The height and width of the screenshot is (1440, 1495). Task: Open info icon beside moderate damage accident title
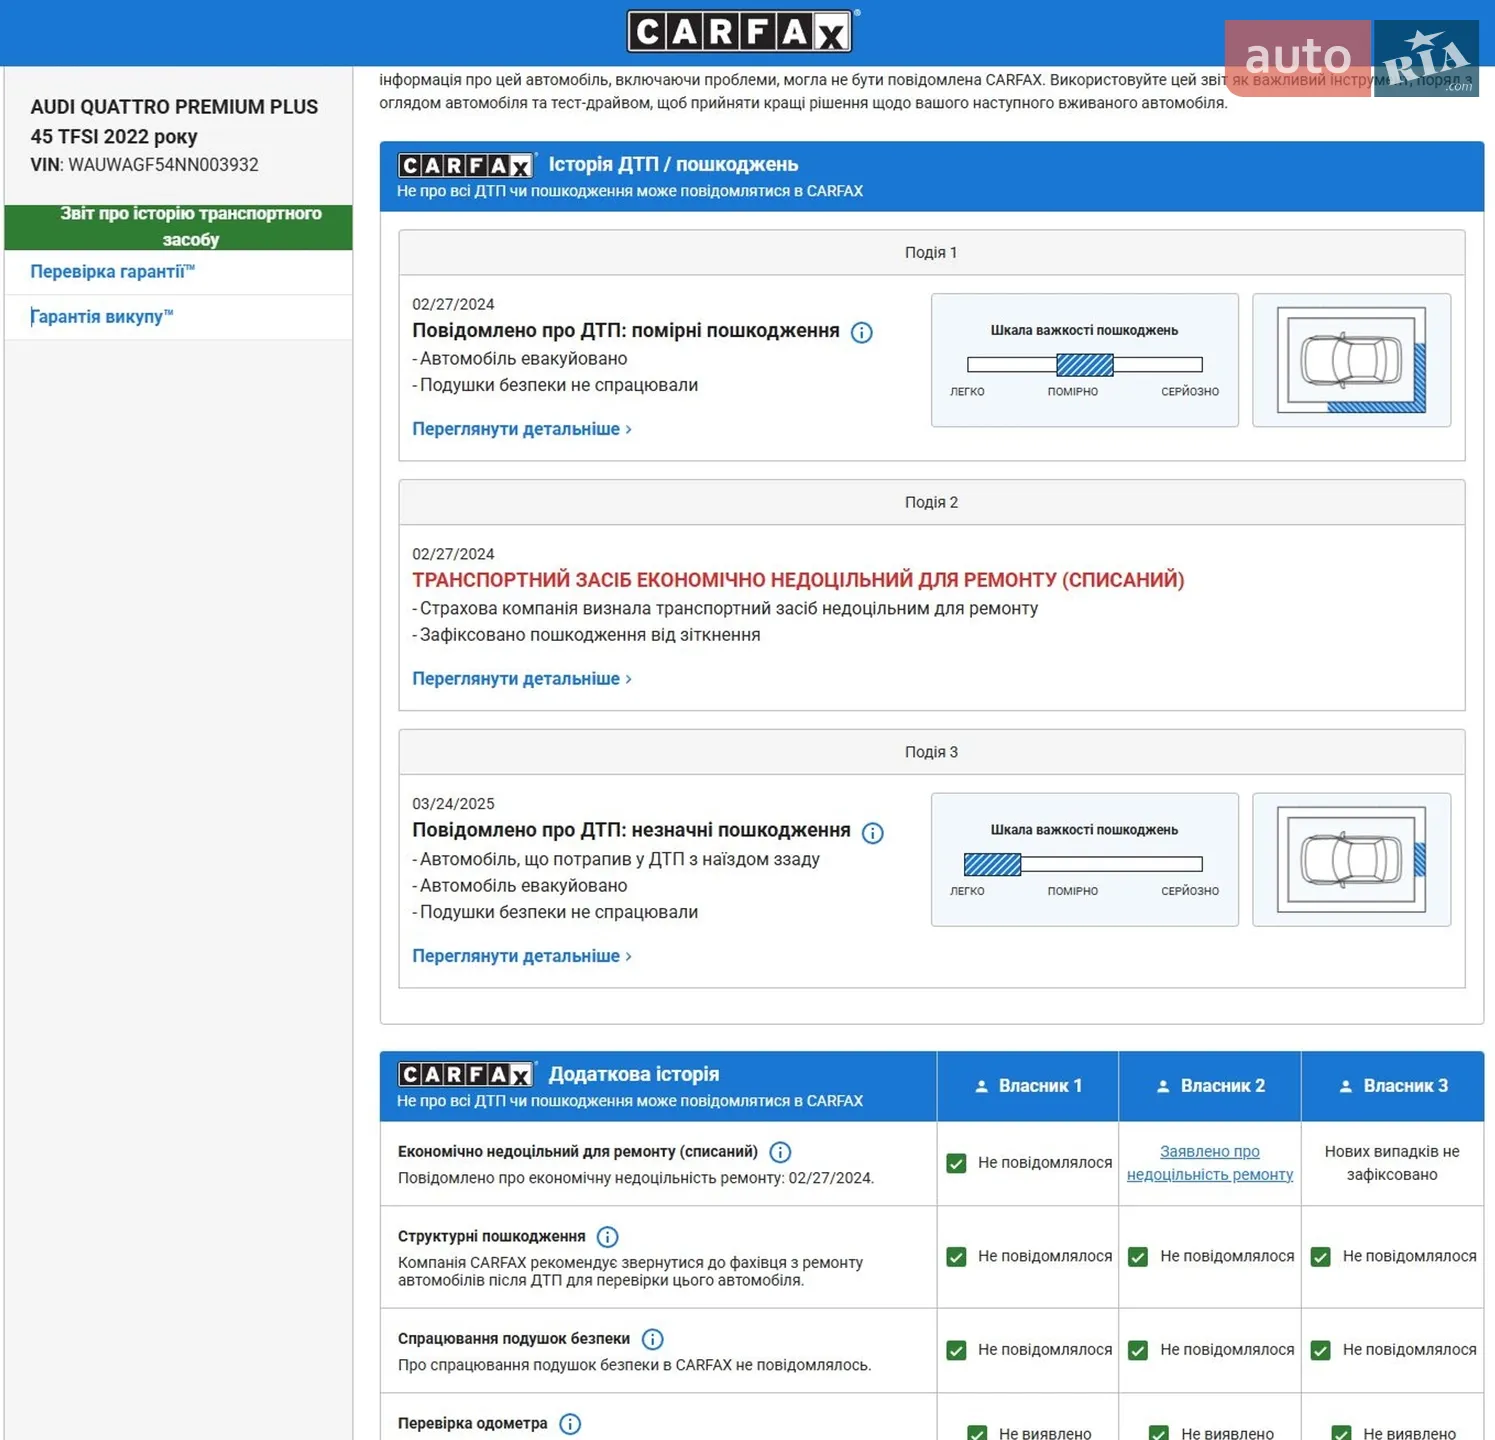861,332
